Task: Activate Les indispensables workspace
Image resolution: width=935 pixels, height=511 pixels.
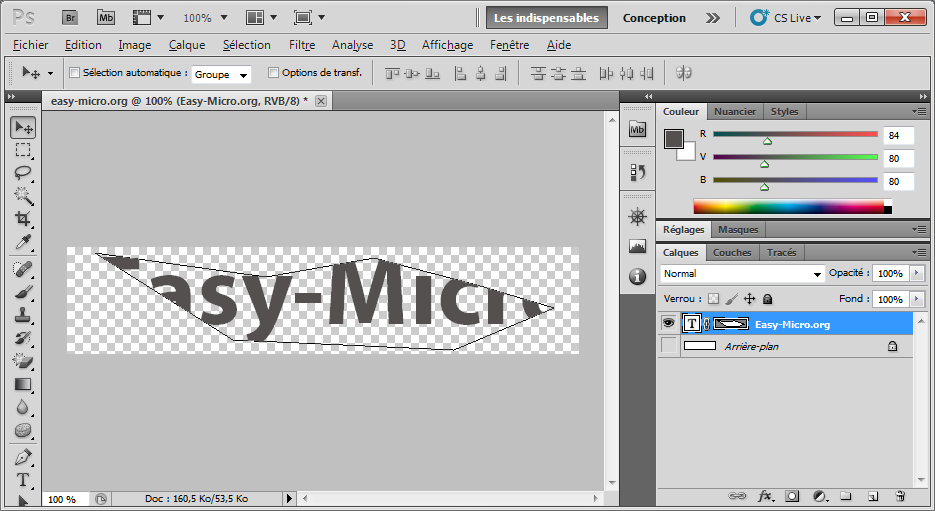Action: point(546,18)
